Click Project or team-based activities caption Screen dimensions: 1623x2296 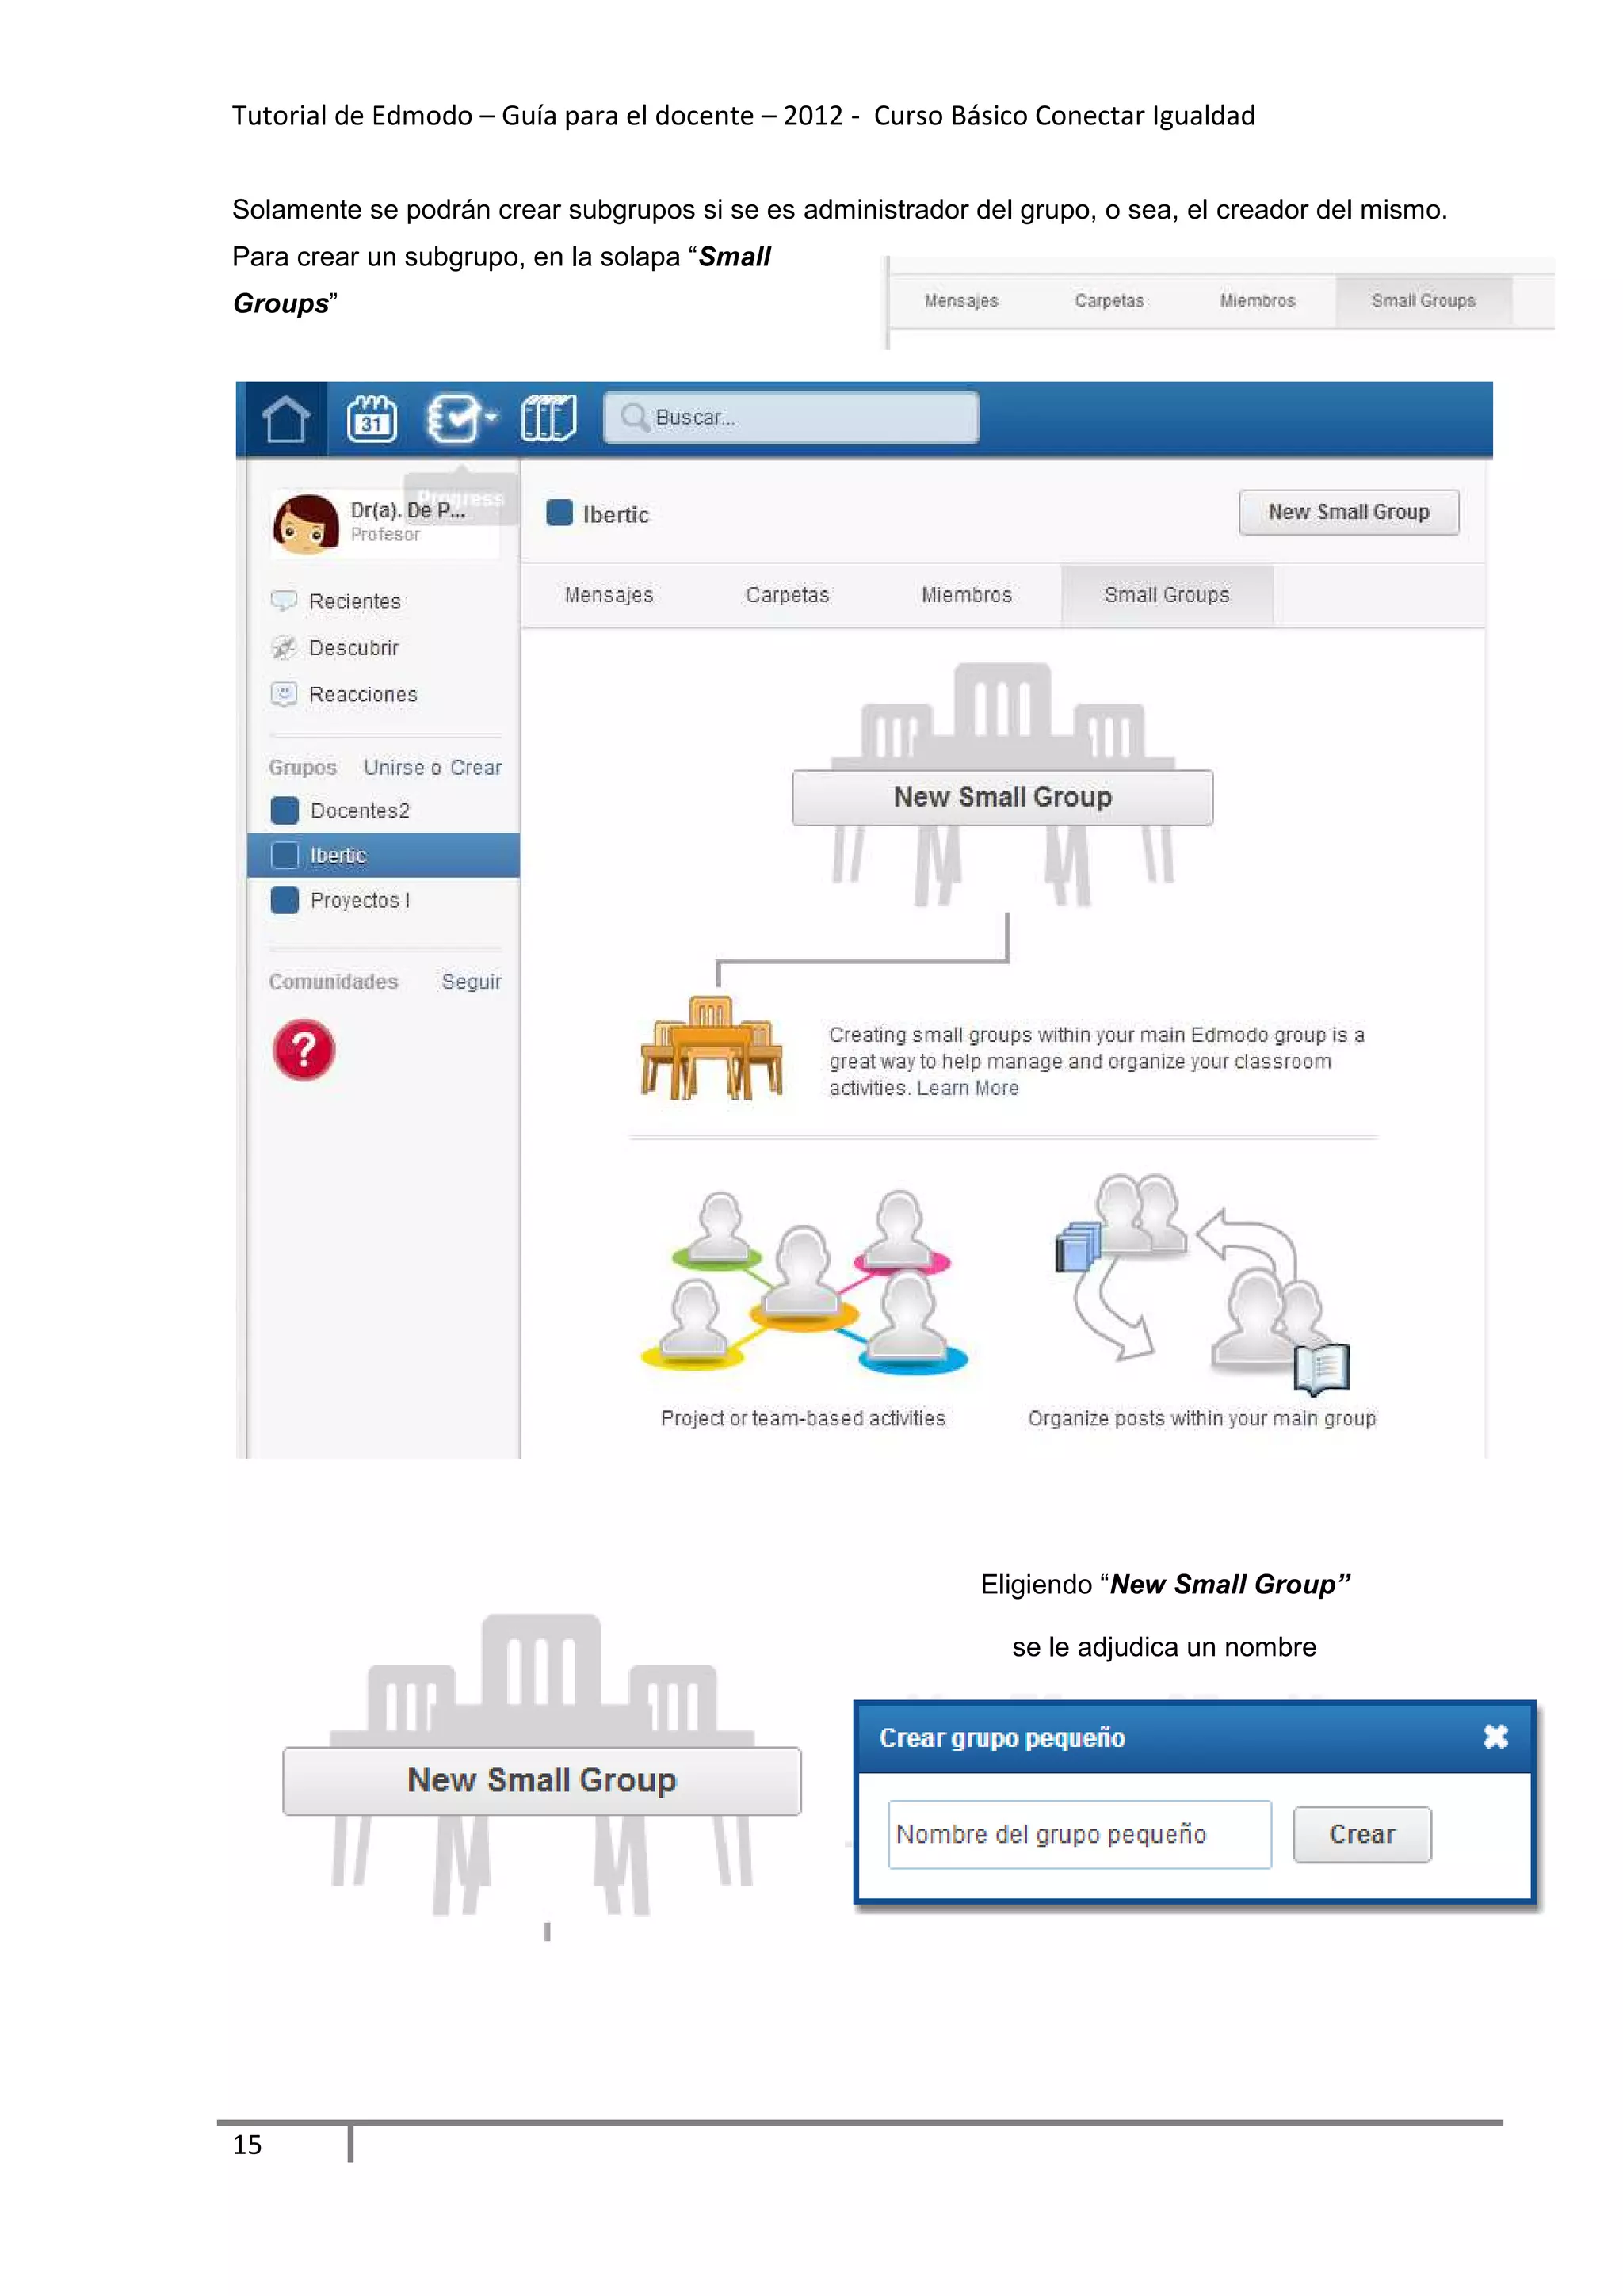[x=803, y=1418]
